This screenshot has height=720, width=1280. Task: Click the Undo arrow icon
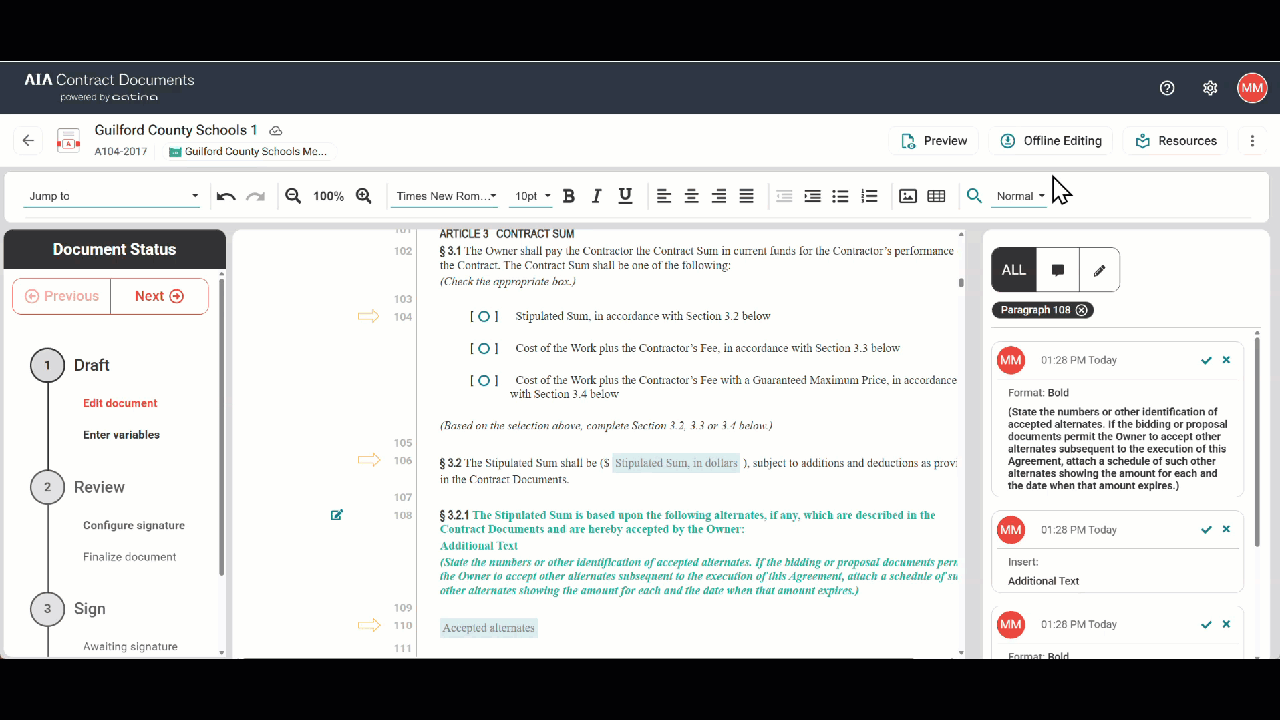[x=226, y=196]
